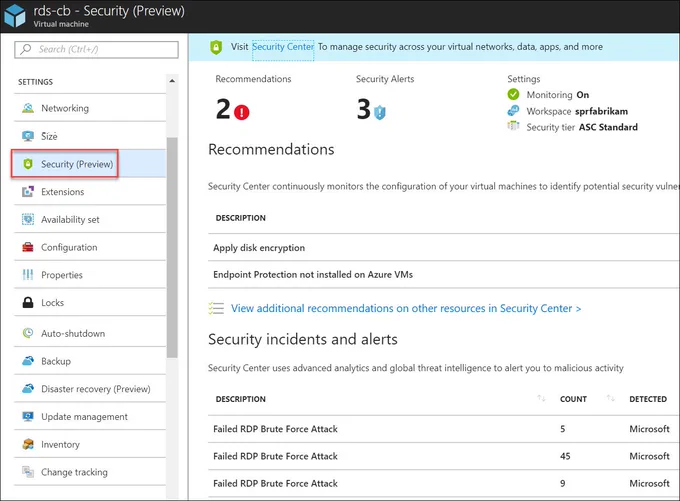Open the RDP Brute Force alert with count 45
Viewport: 680px width, 501px height.
pos(444,456)
